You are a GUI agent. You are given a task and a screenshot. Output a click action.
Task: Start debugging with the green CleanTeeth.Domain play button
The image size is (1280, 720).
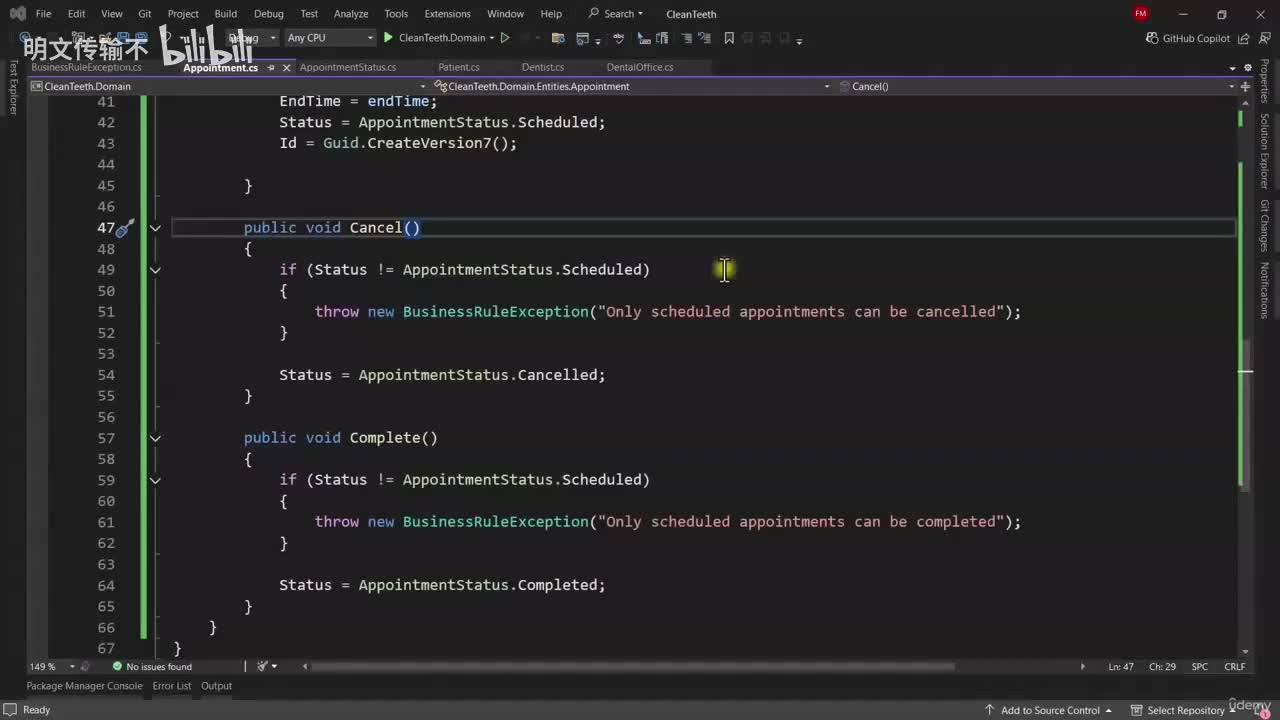[389, 38]
